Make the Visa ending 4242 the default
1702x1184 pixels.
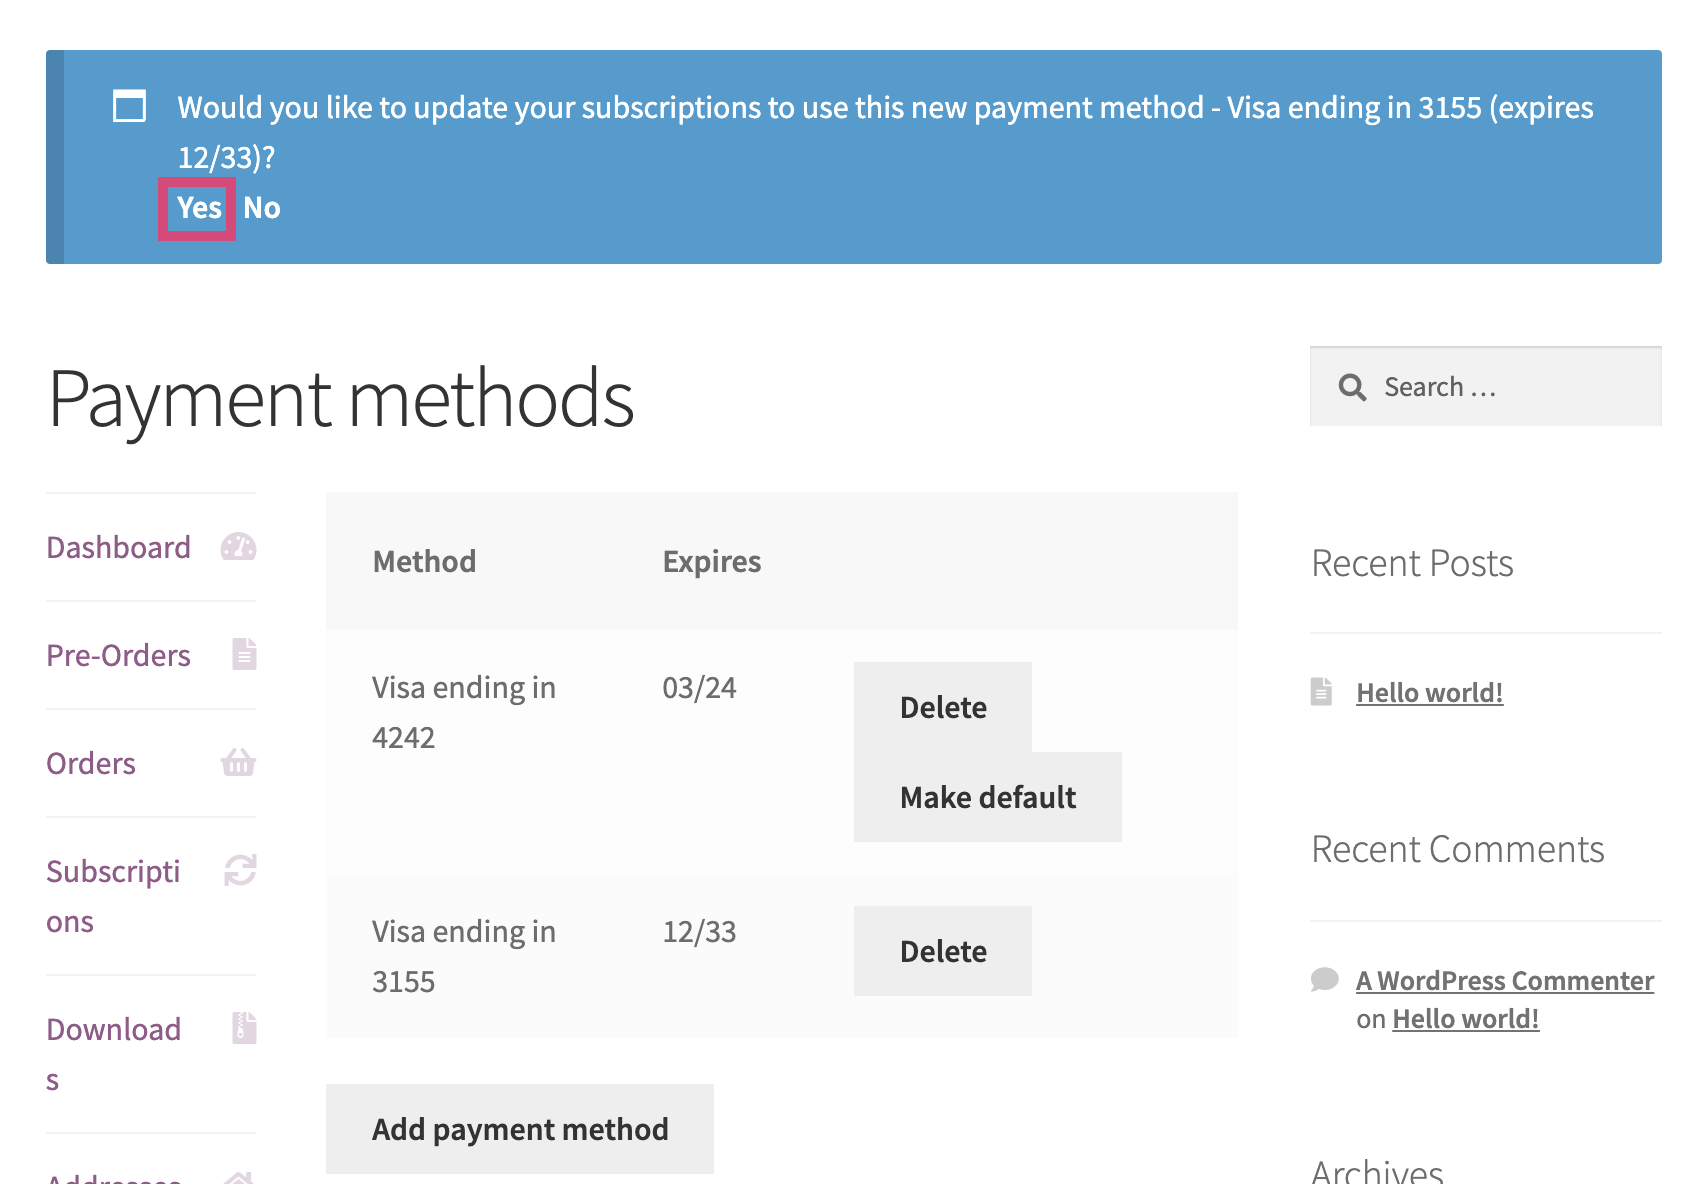coord(987,797)
